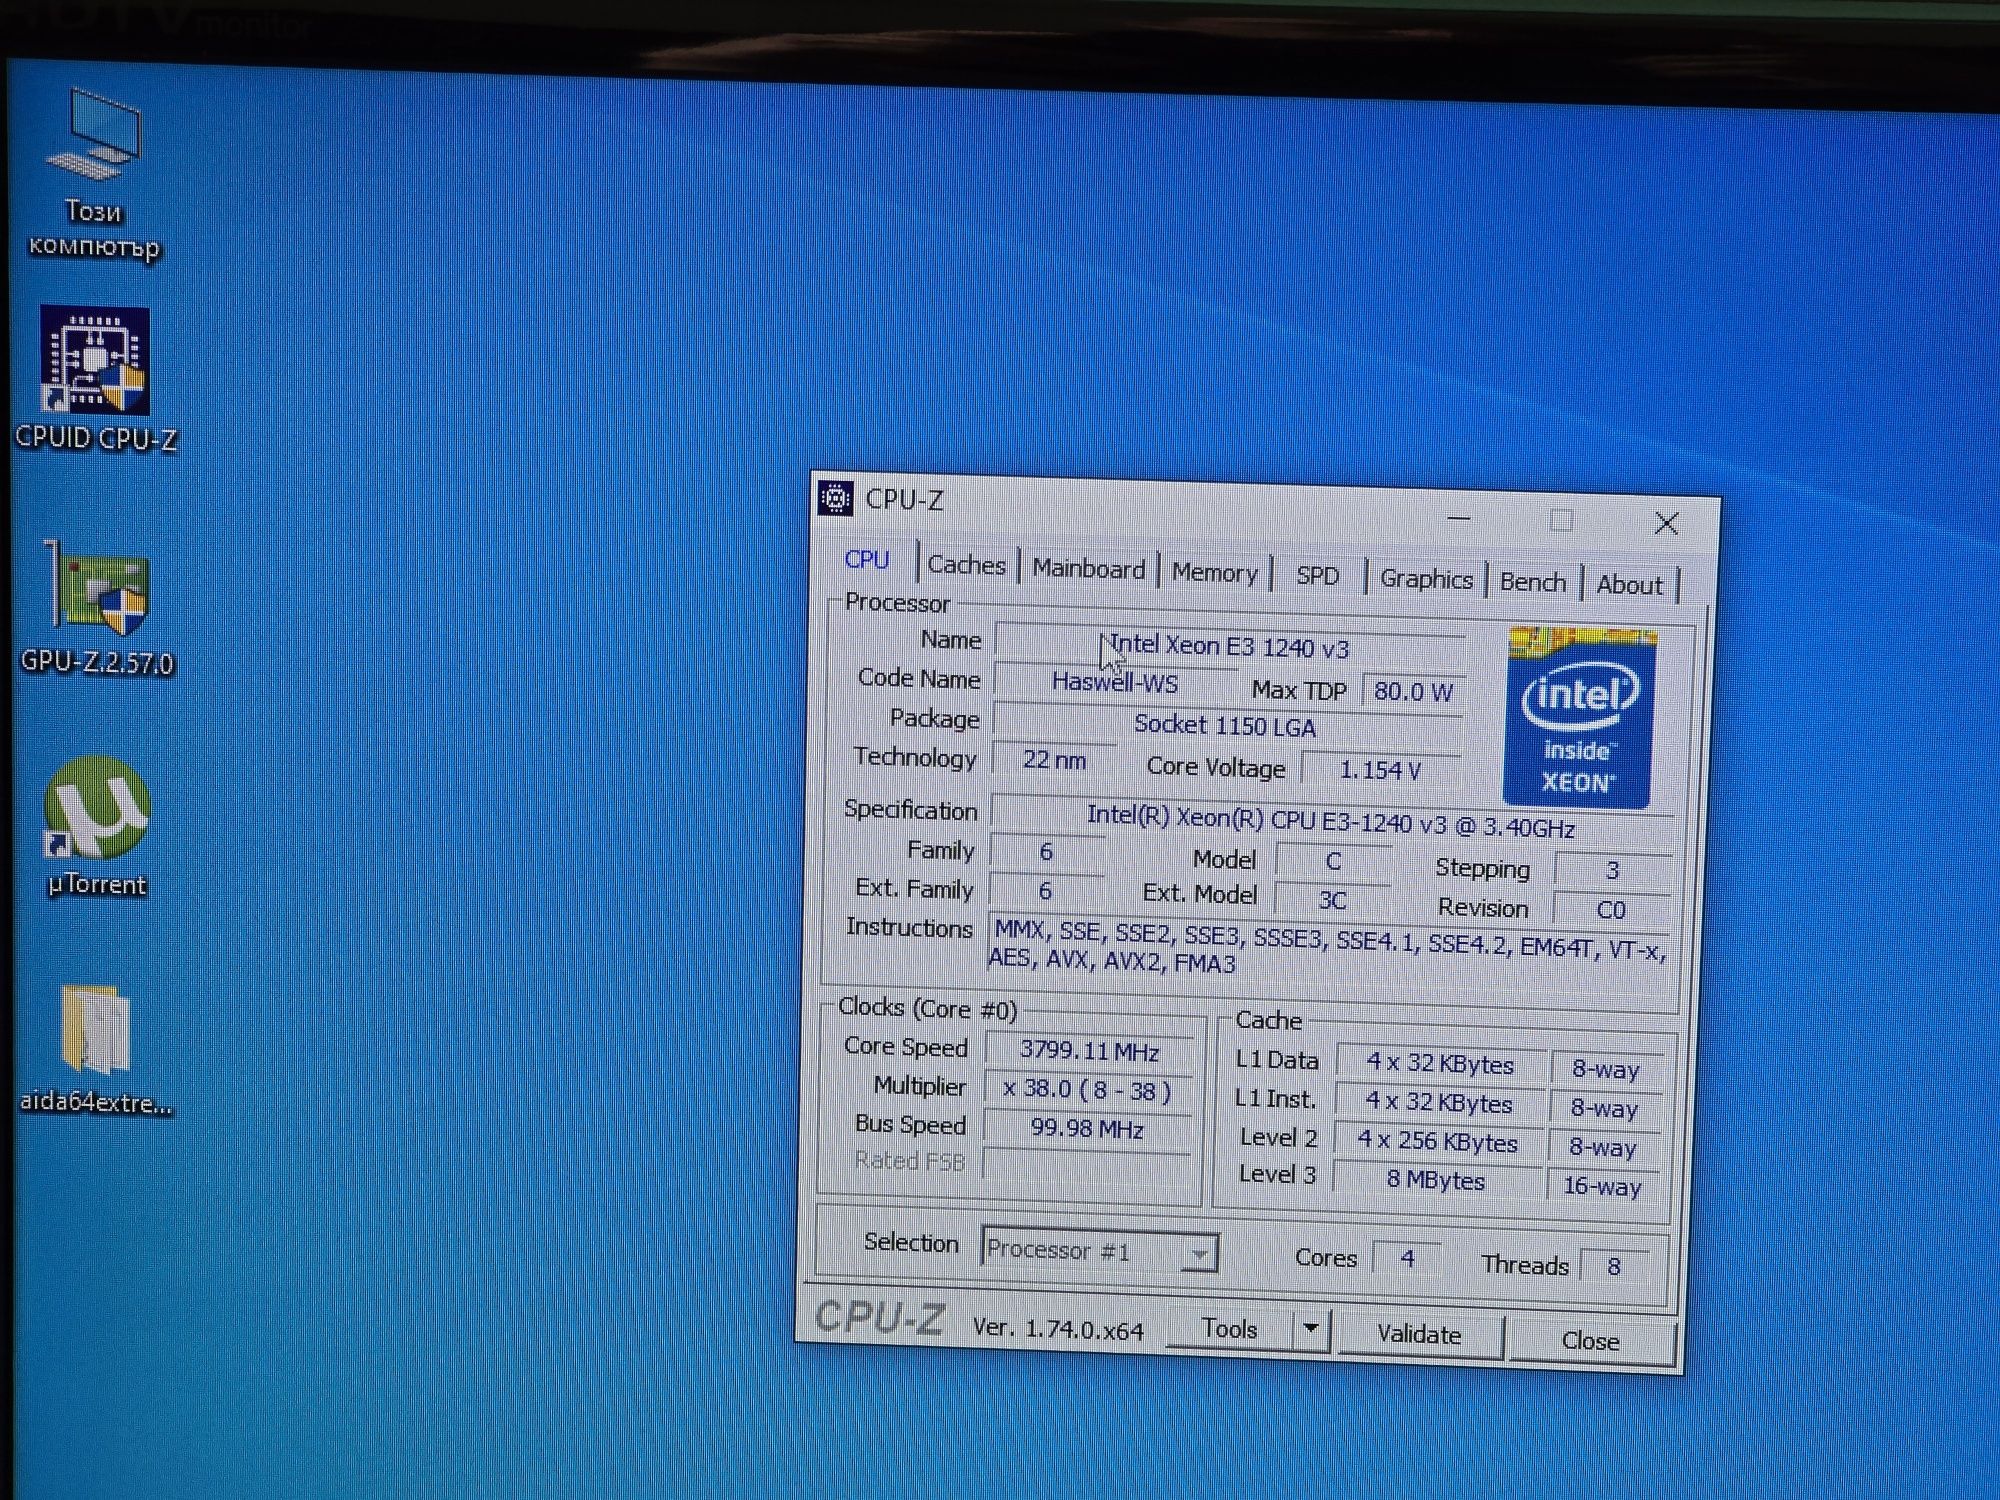
Task: Open the Tools dropdown arrow
Action: pos(1311,1329)
